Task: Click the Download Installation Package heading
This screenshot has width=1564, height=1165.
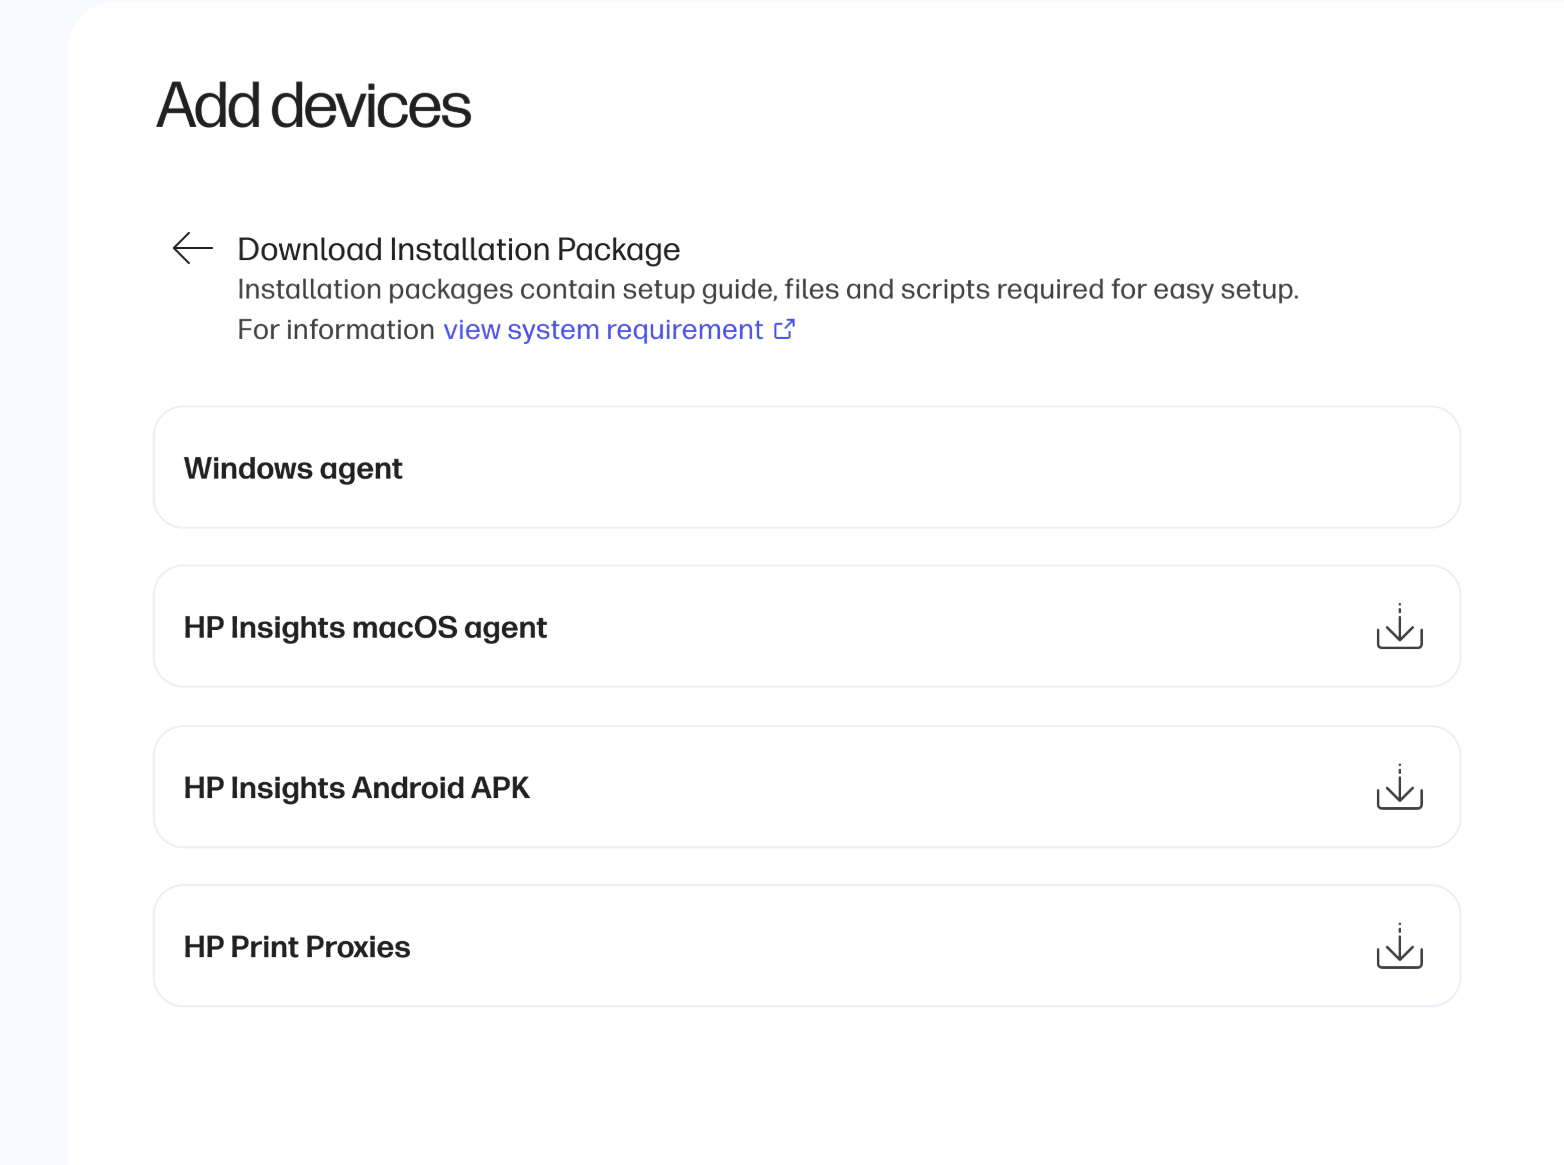Action: pos(459,249)
